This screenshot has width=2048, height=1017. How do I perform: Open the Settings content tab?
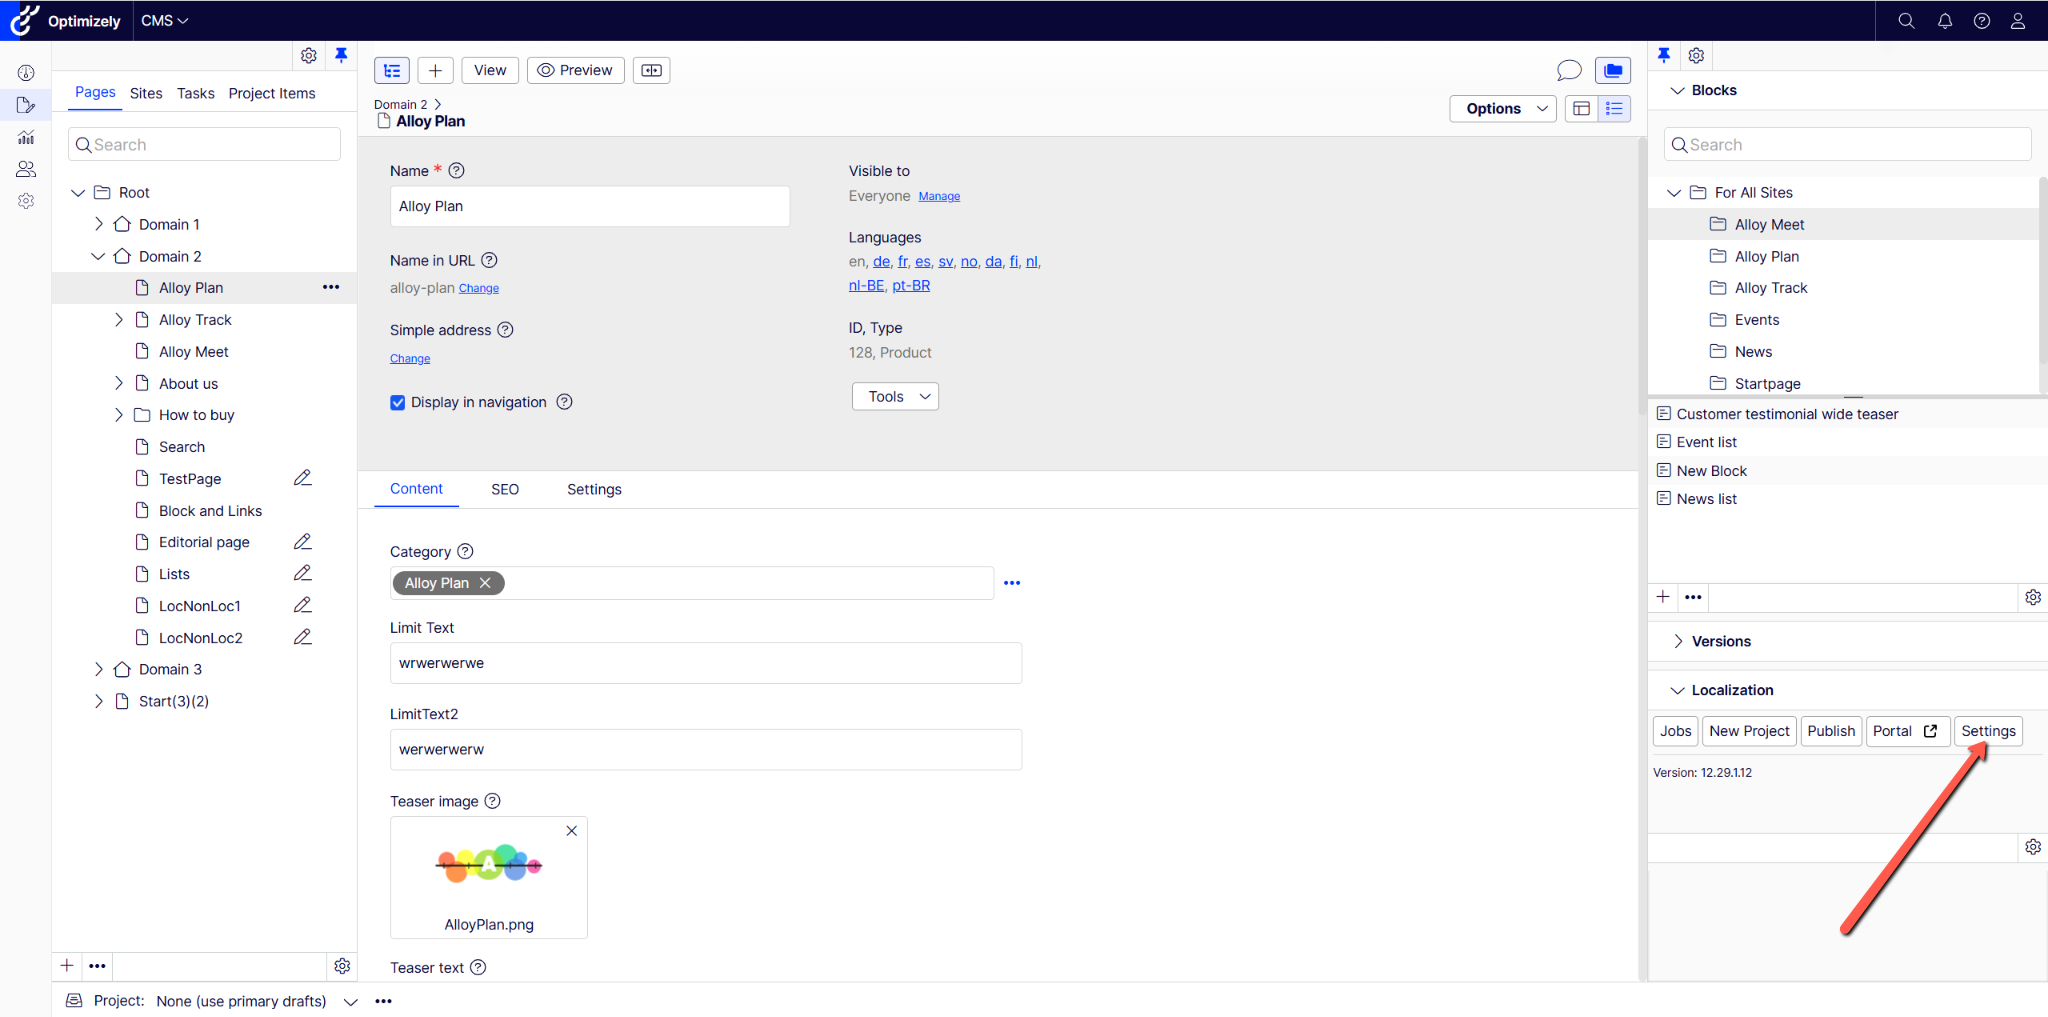(x=594, y=489)
